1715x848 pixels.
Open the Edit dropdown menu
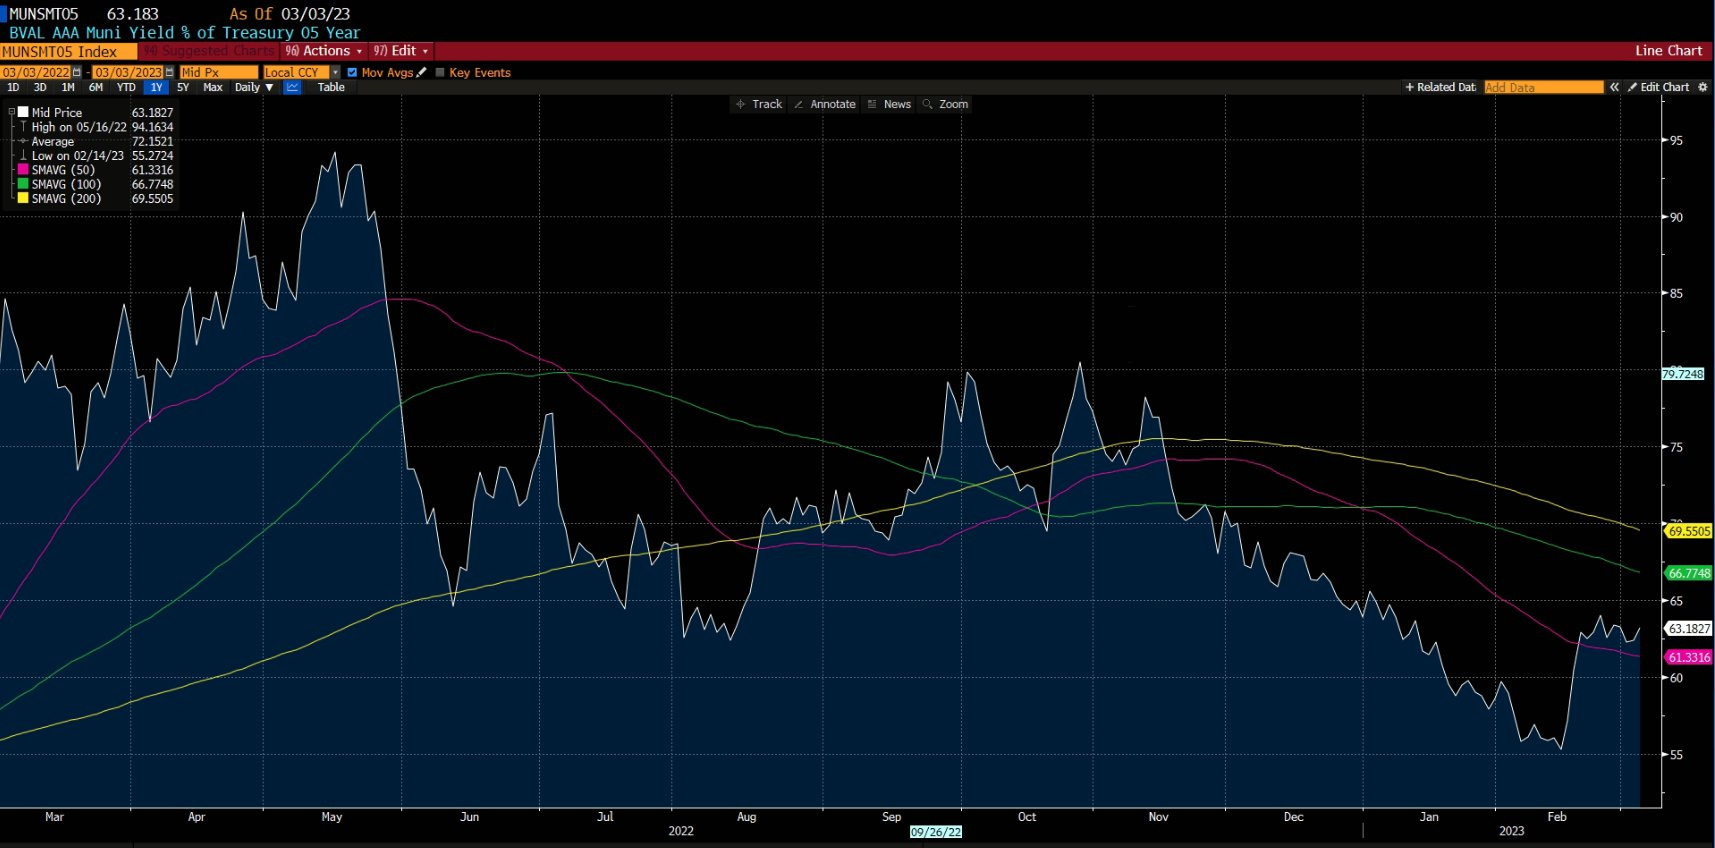pos(401,51)
